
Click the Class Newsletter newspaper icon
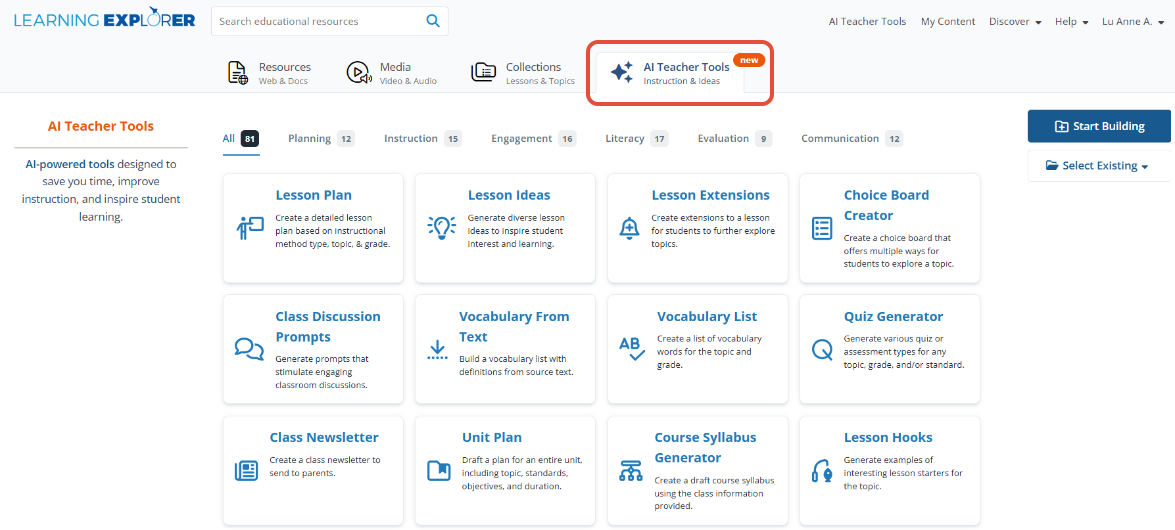246,470
